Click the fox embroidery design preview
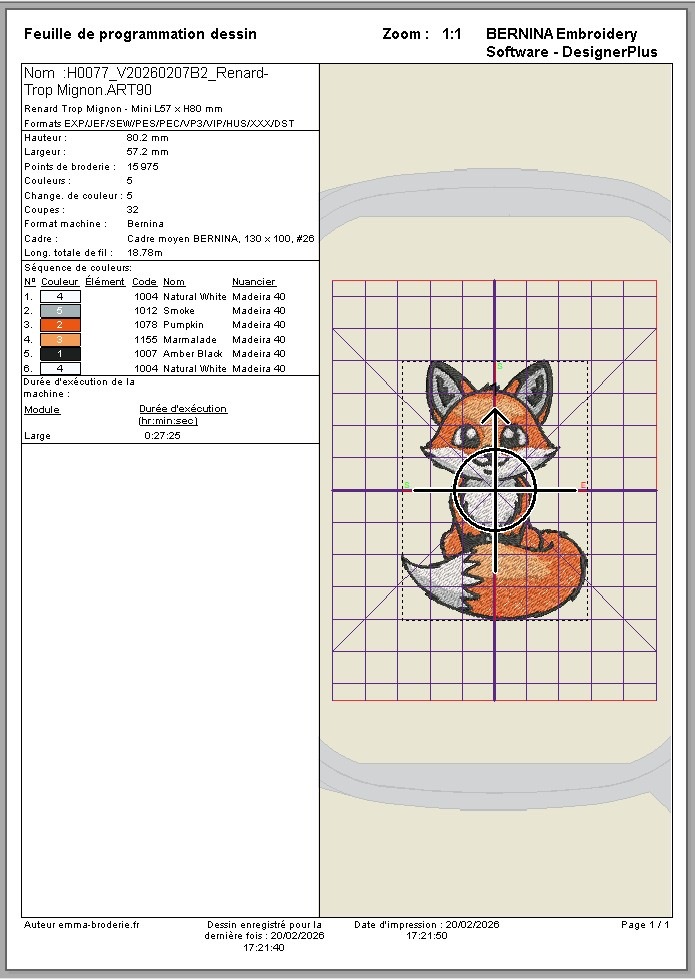The height and width of the screenshot is (979, 695). (495, 490)
